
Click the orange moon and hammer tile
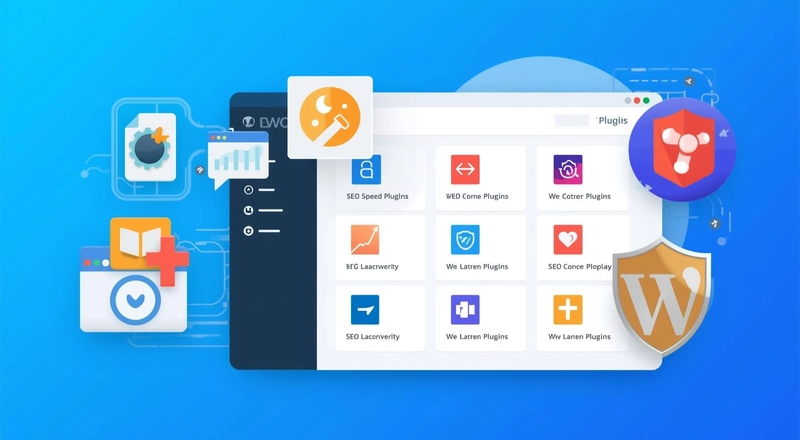coord(330,117)
